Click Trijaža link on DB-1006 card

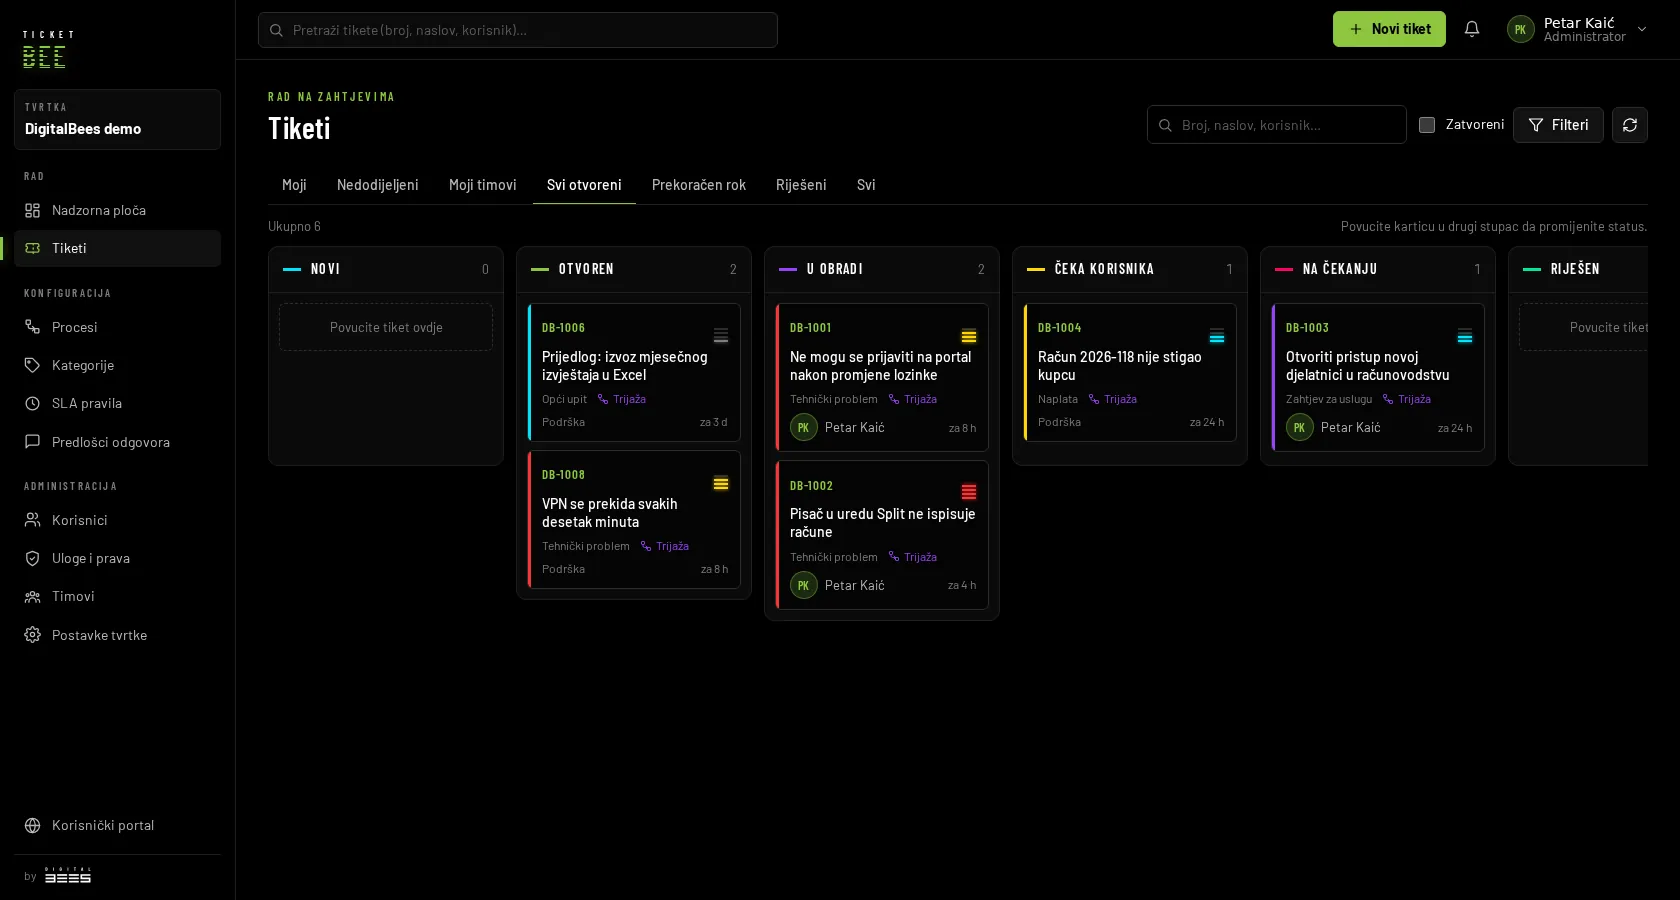(622, 399)
